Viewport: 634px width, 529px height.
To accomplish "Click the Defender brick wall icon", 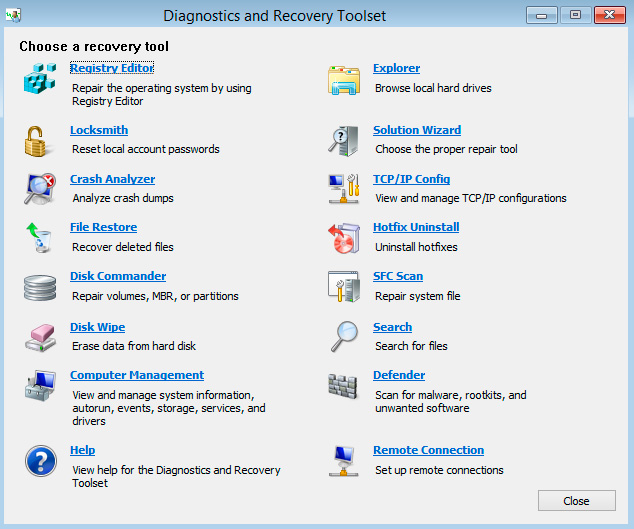I will (x=344, y=386).
